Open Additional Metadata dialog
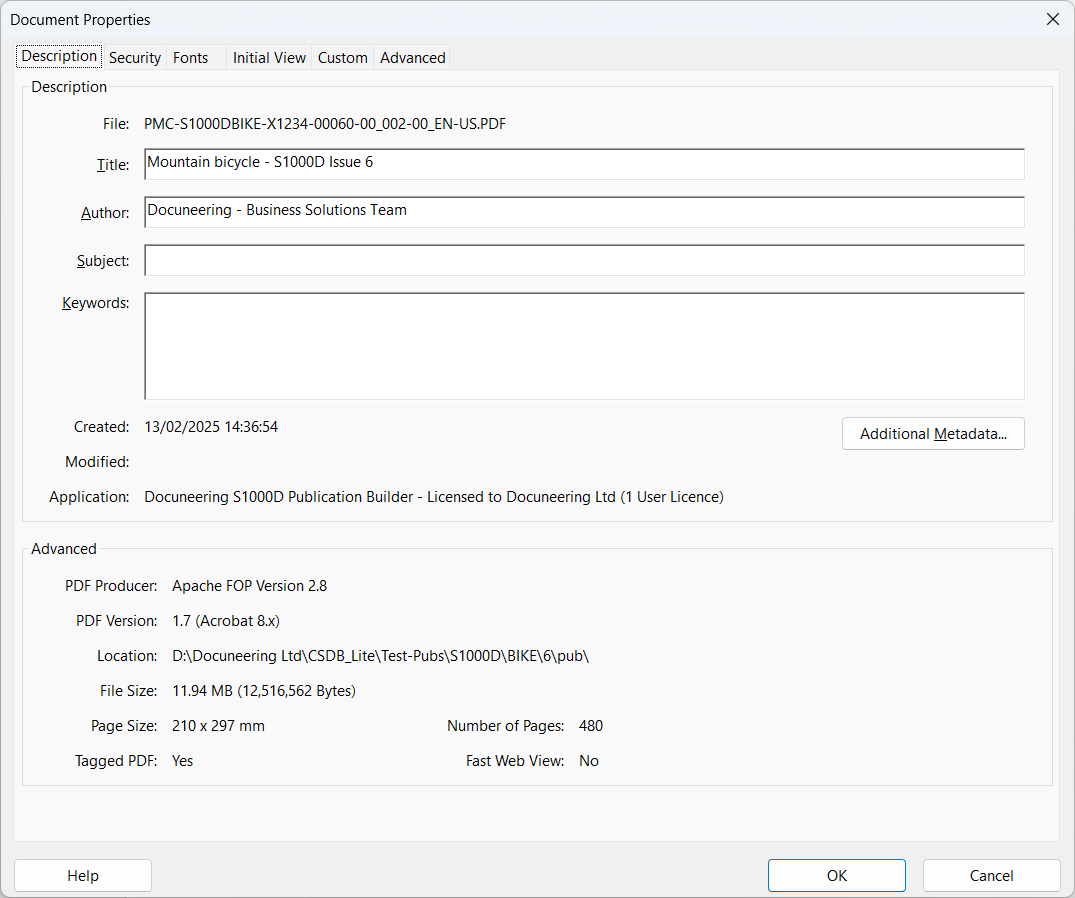The width and height of the screenshot is (1075, 898). pos(933,434)
